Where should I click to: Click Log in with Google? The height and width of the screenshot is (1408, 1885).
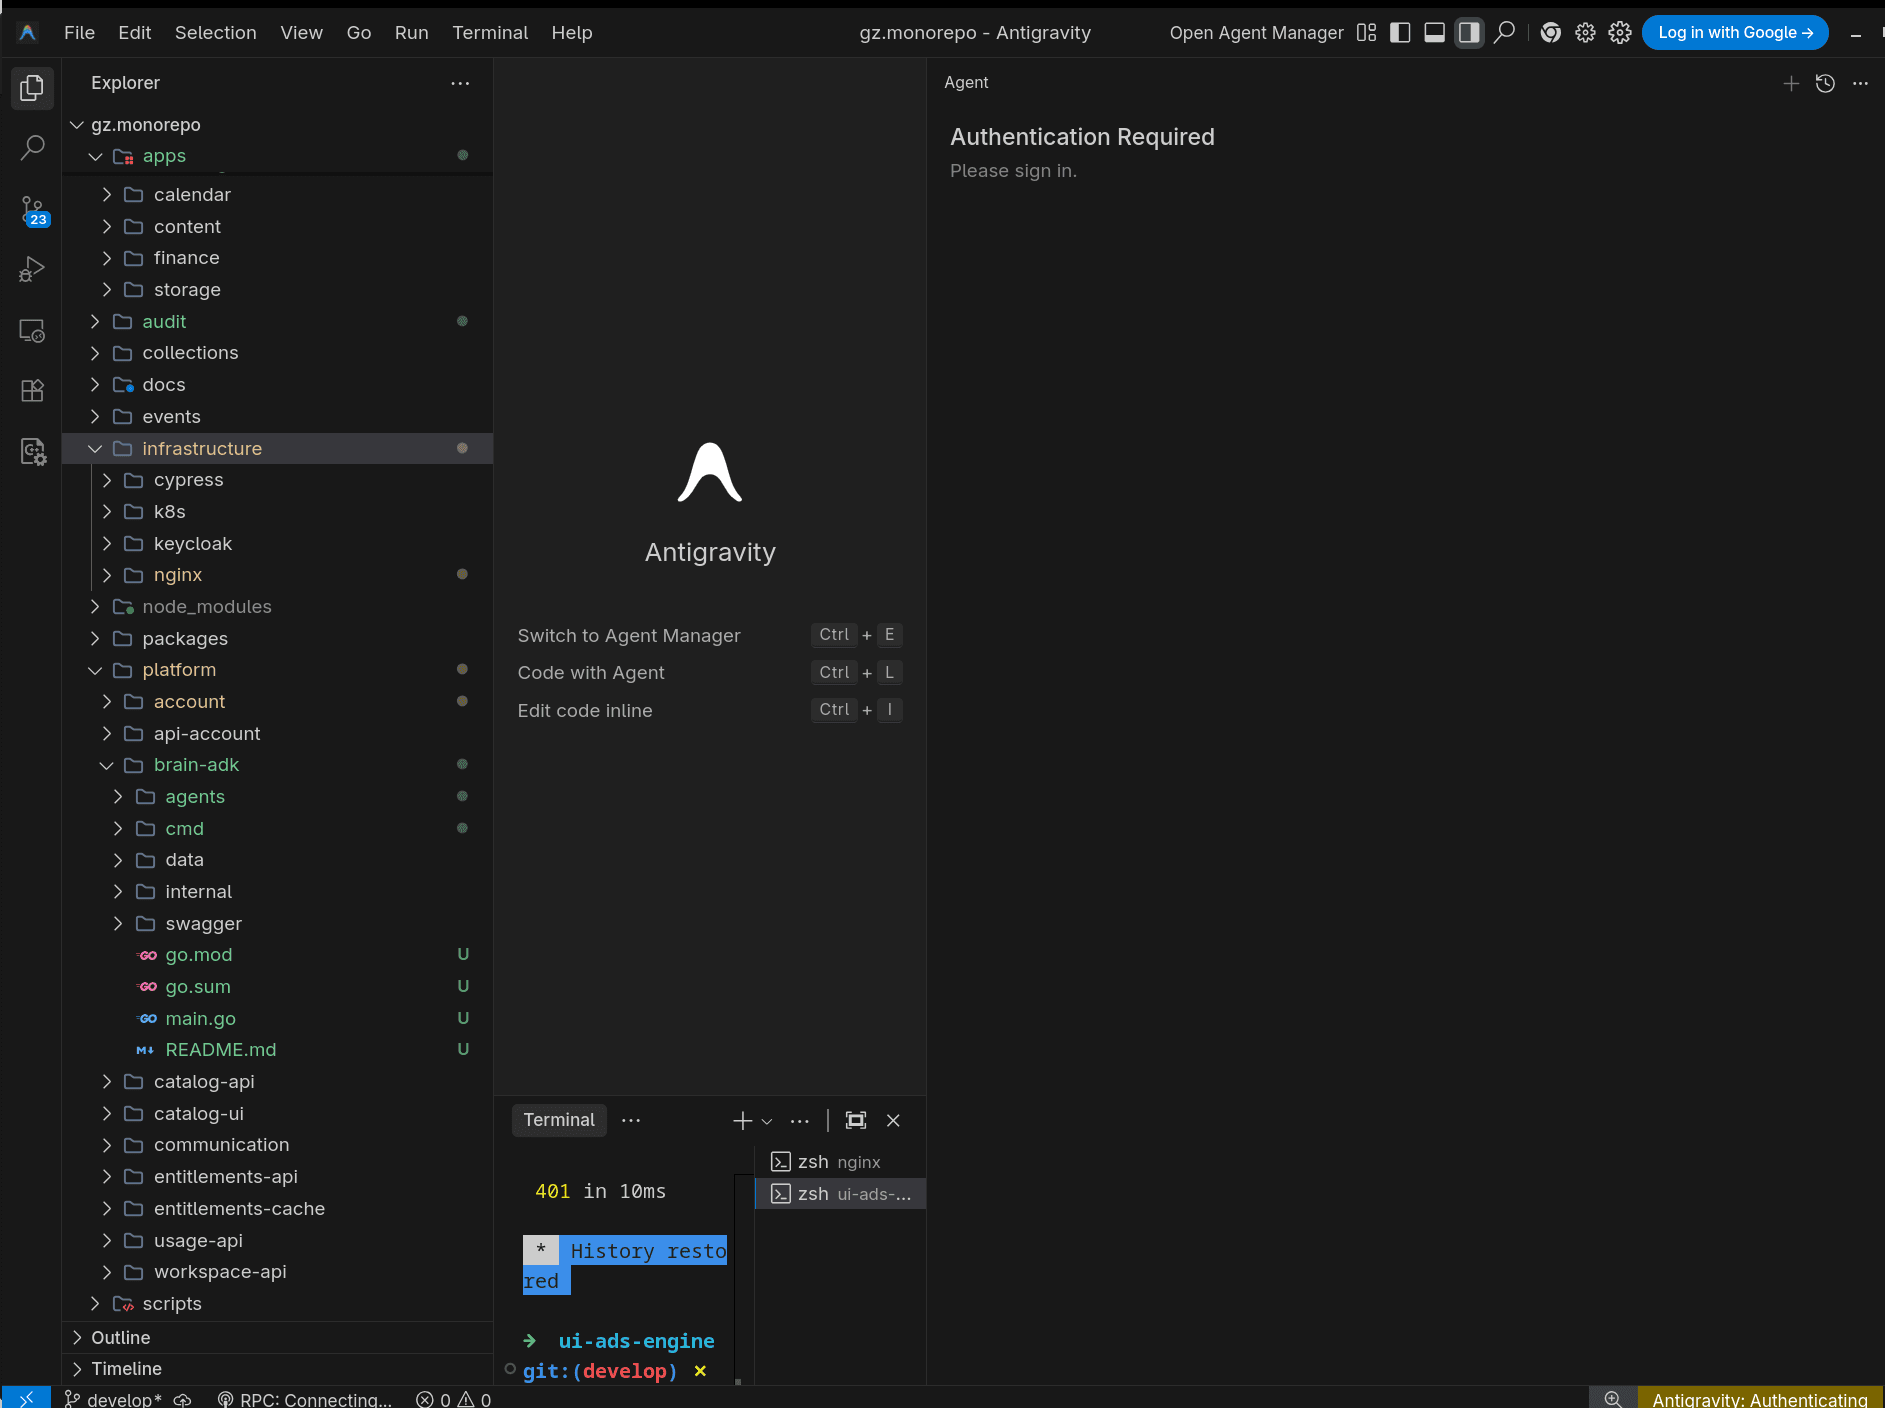pos(1734,32)
